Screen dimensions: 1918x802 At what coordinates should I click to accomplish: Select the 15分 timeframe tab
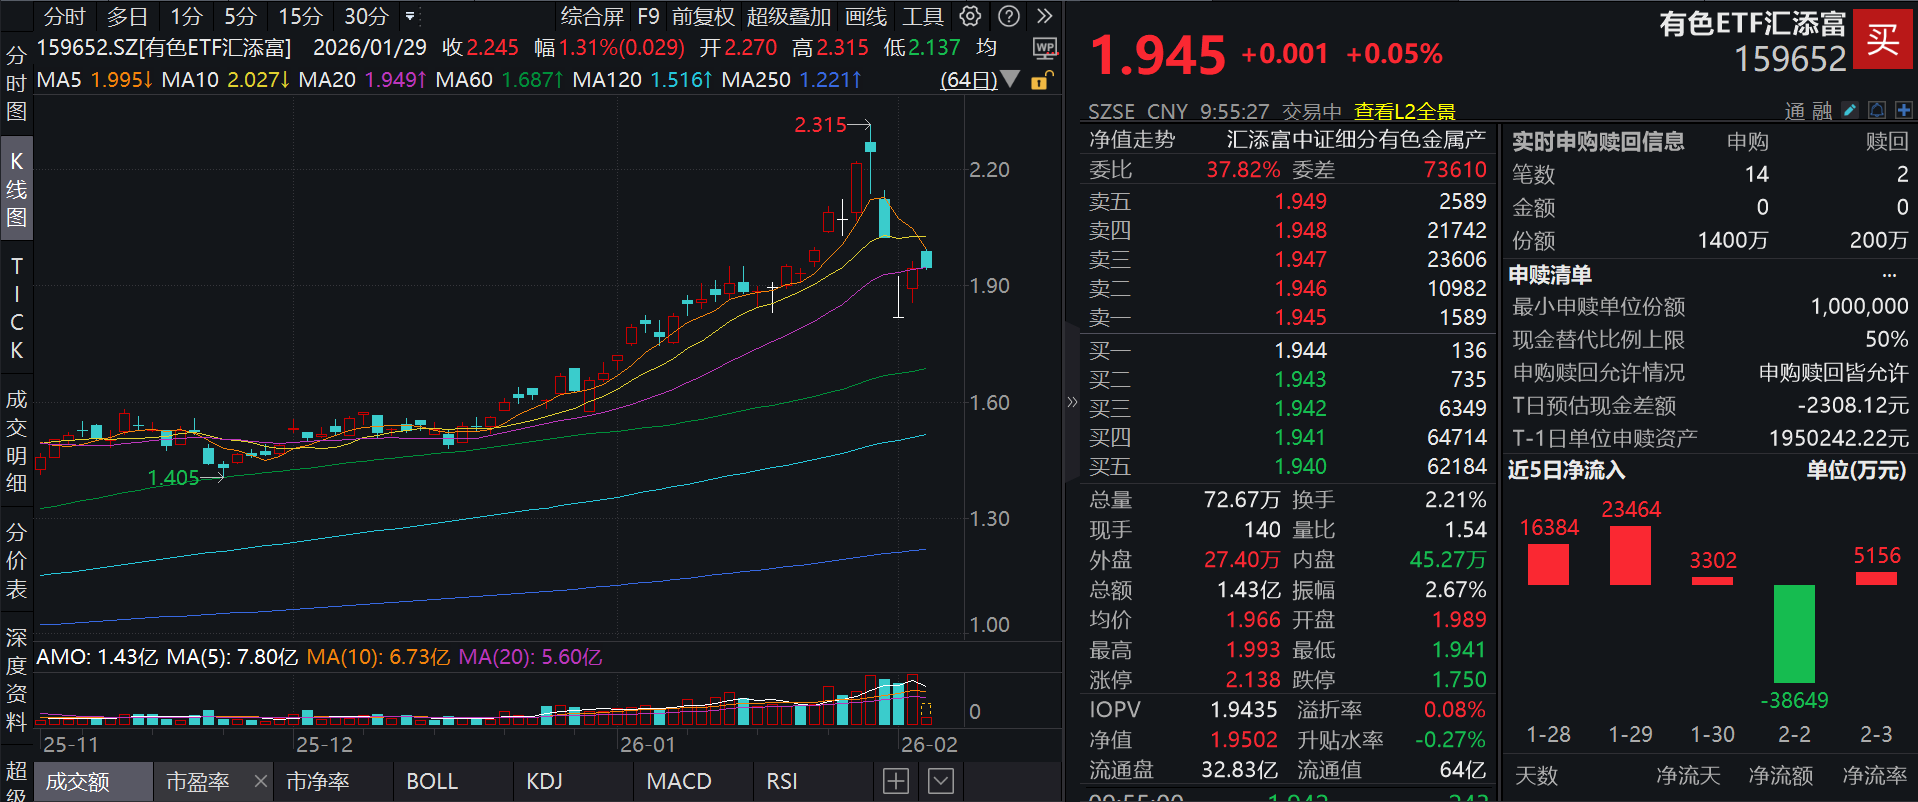pos(300,16)
